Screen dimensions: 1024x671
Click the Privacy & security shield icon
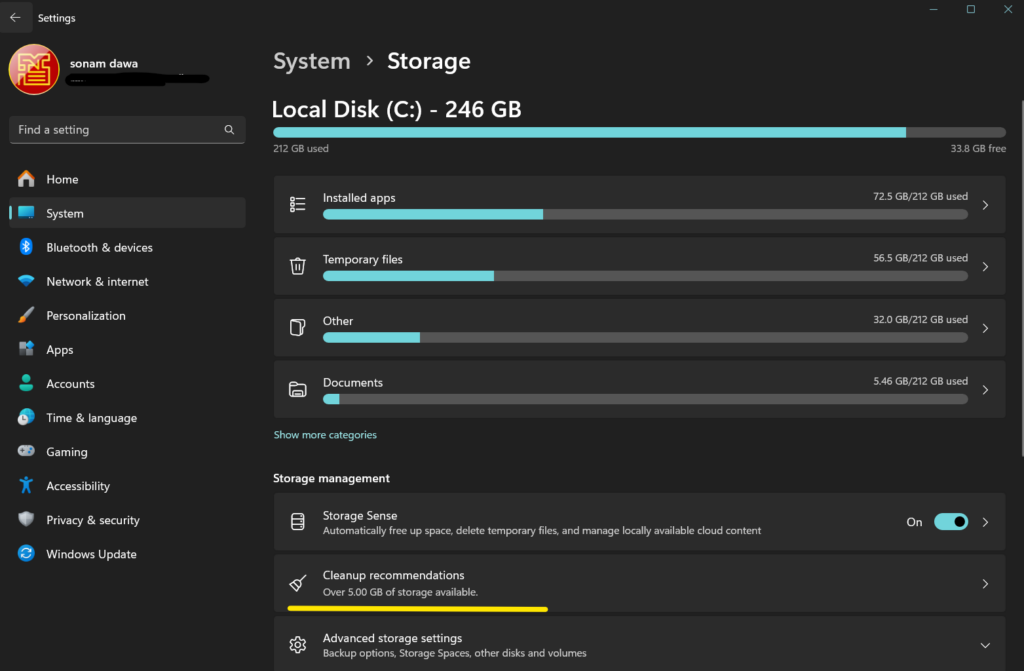[27, 520]
